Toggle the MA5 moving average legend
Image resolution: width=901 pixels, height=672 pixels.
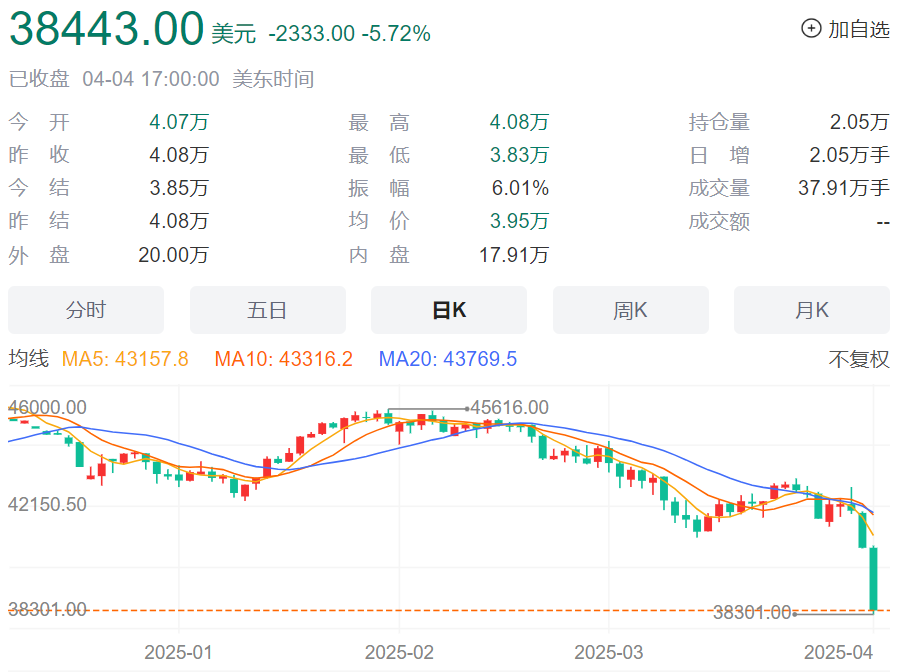tap(124, 359)
